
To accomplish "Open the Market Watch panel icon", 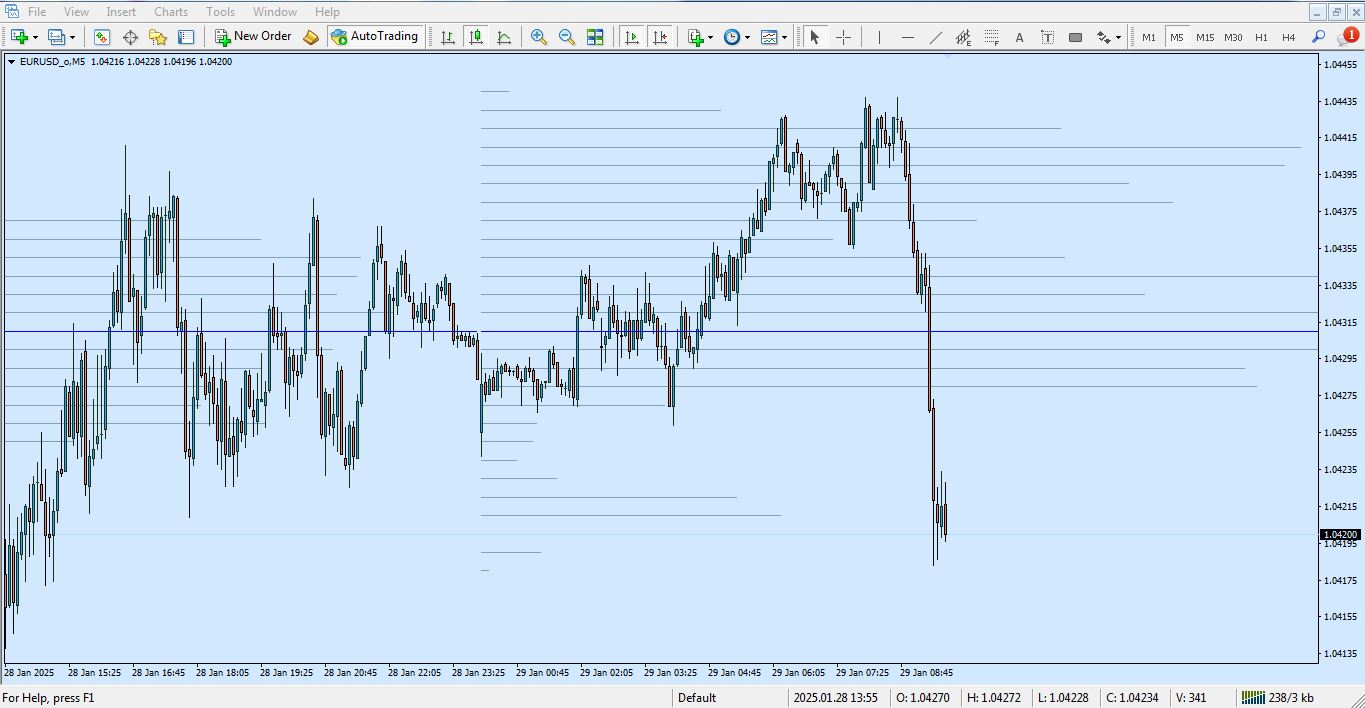I will [x=102, y=37].
